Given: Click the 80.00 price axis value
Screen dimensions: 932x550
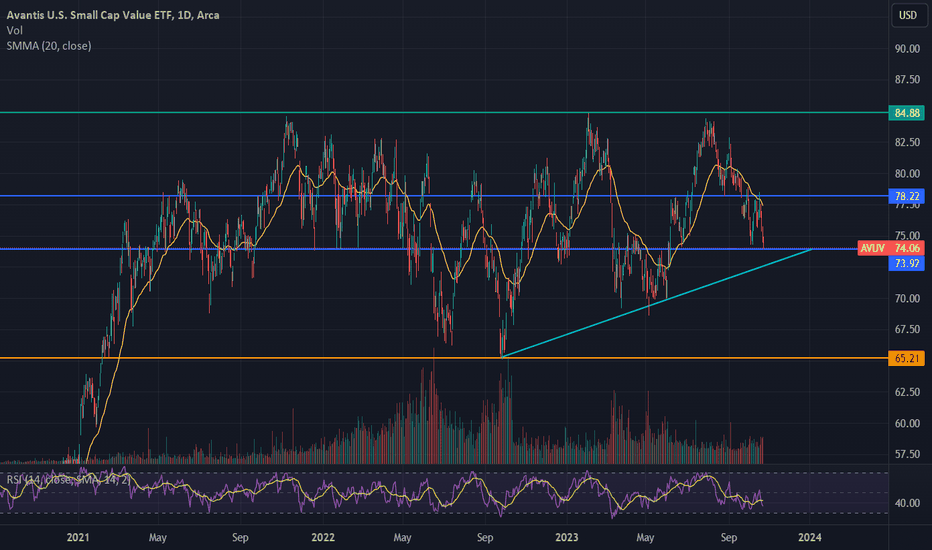Looking at the screenshot, I should click(907, 174).
